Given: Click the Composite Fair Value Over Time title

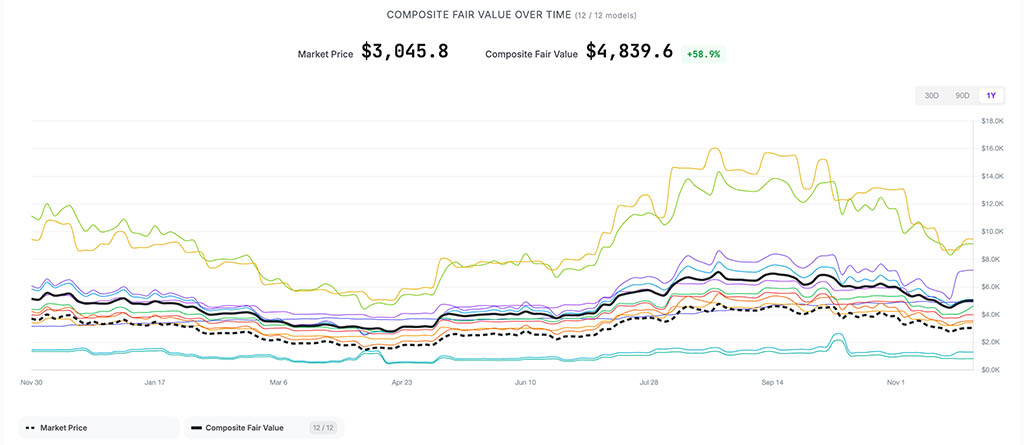Looking at the screenshot, I should pos(478,15).
